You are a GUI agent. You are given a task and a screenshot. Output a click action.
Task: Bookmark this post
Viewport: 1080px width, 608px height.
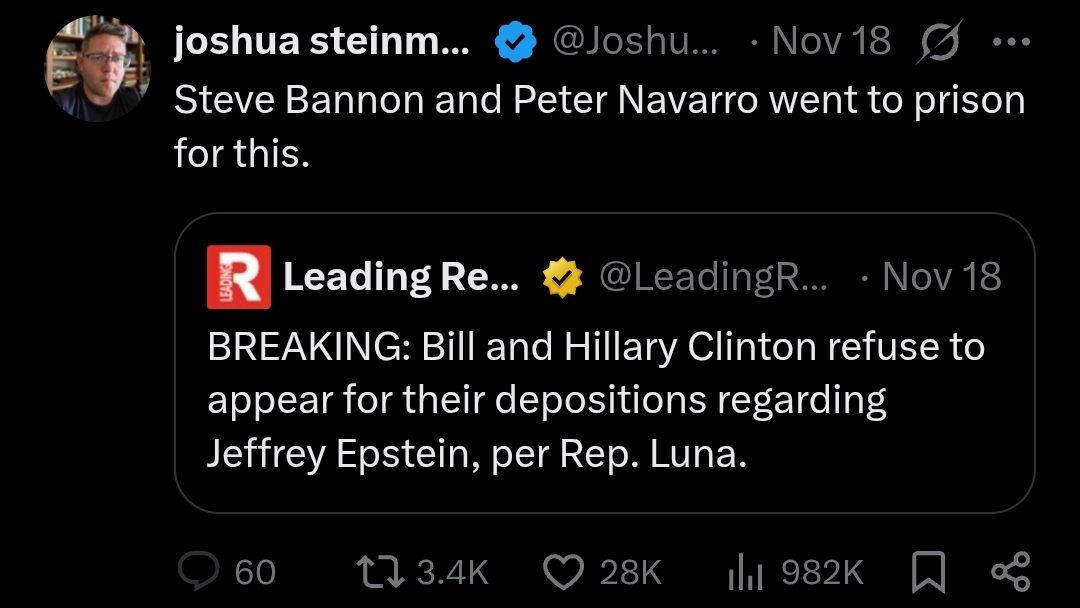(929, 571)
